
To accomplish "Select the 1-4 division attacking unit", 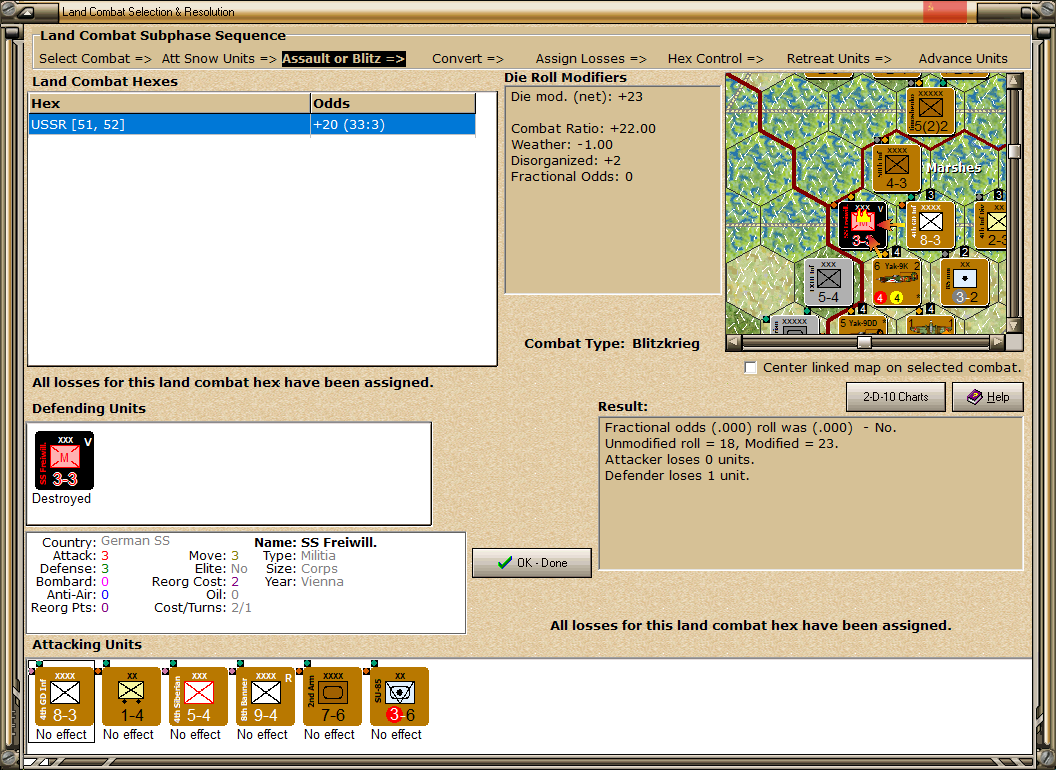I will pyautogui.click(x=131, y=697).
